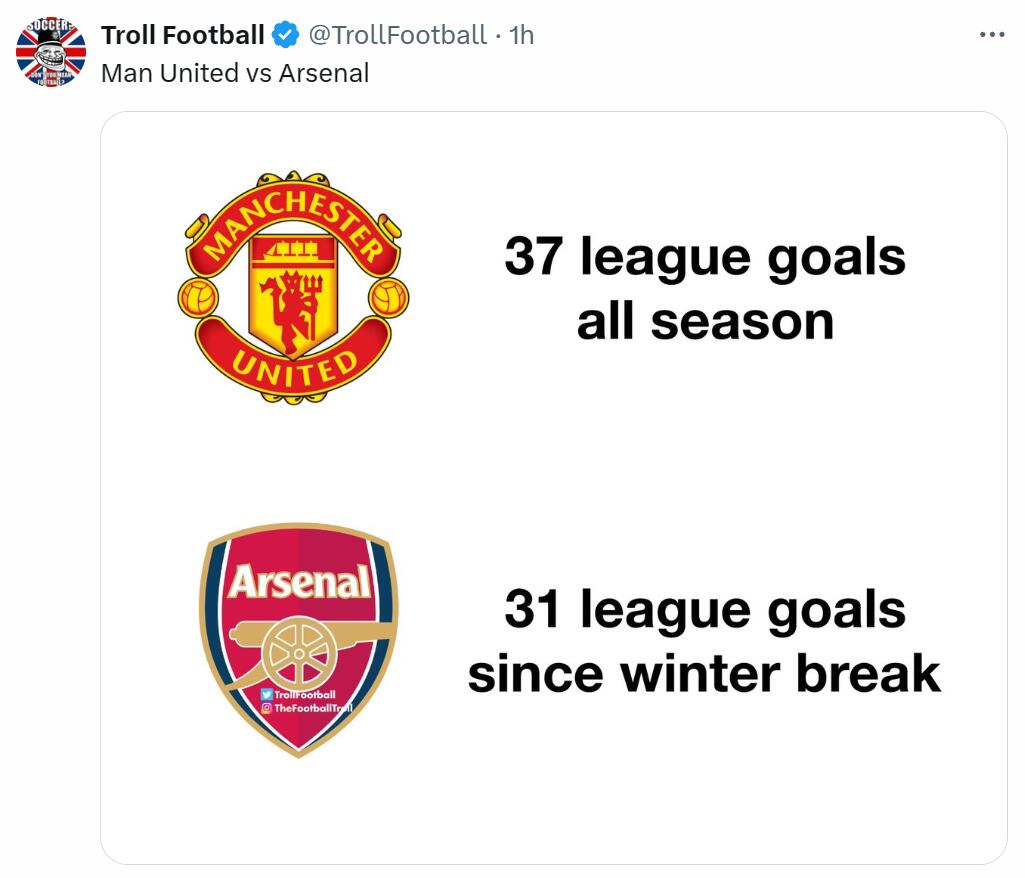The image size is (1025, 878).
Task: Click the TheFootballTroll watermark text
Action: click(x=312, y=708)
